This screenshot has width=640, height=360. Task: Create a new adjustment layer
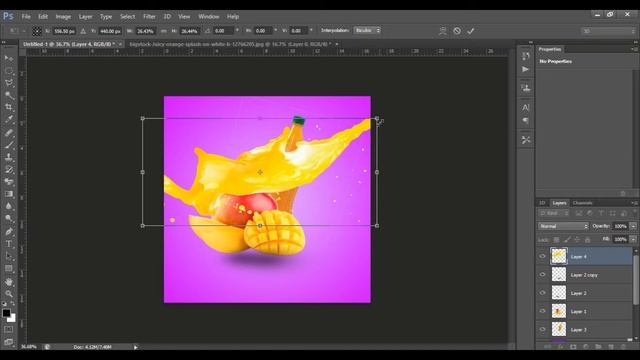[x=586, y=347]
